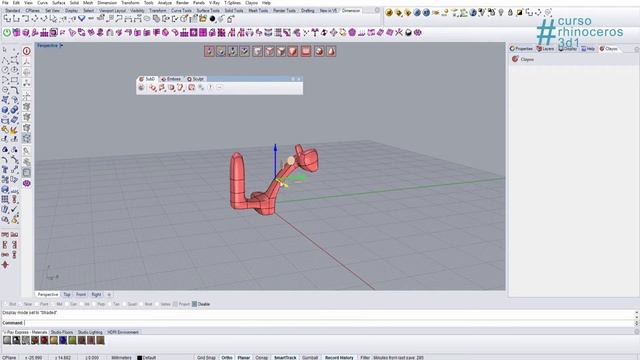Click the yellow explosion icon in left sidebar
This screenshot has height=360, width=640.
pyautogui.click(x=14, y=130)
